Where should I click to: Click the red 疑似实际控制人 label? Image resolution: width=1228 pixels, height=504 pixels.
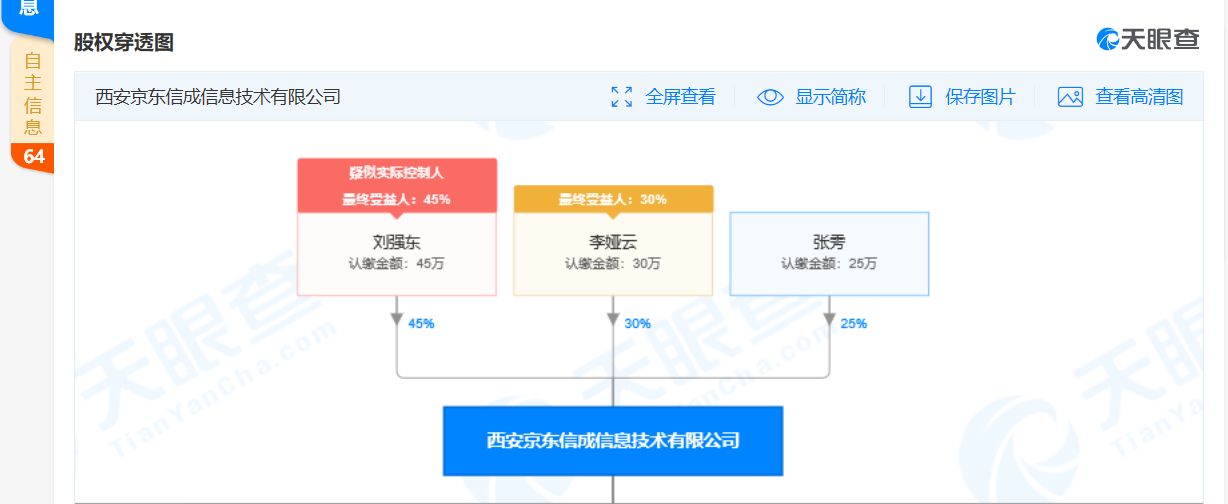pyautogui.click(x=397, y=172)
